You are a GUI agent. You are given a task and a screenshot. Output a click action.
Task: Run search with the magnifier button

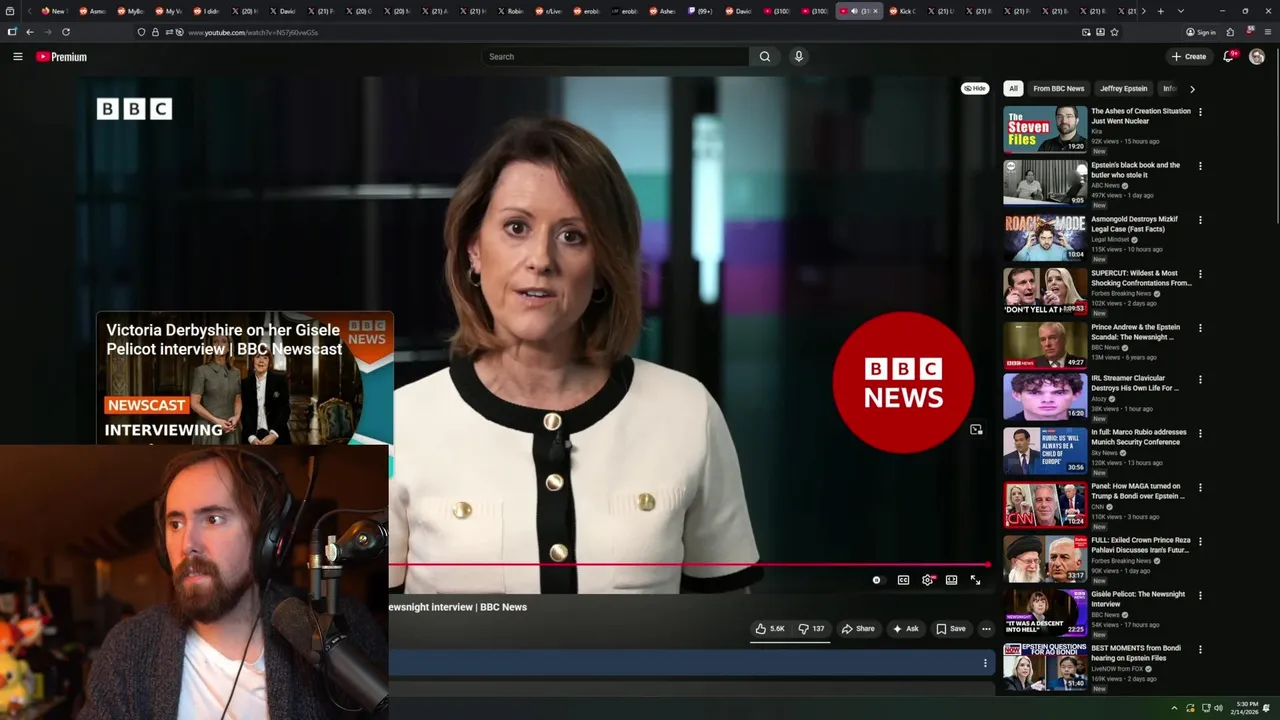click(765, 57)
